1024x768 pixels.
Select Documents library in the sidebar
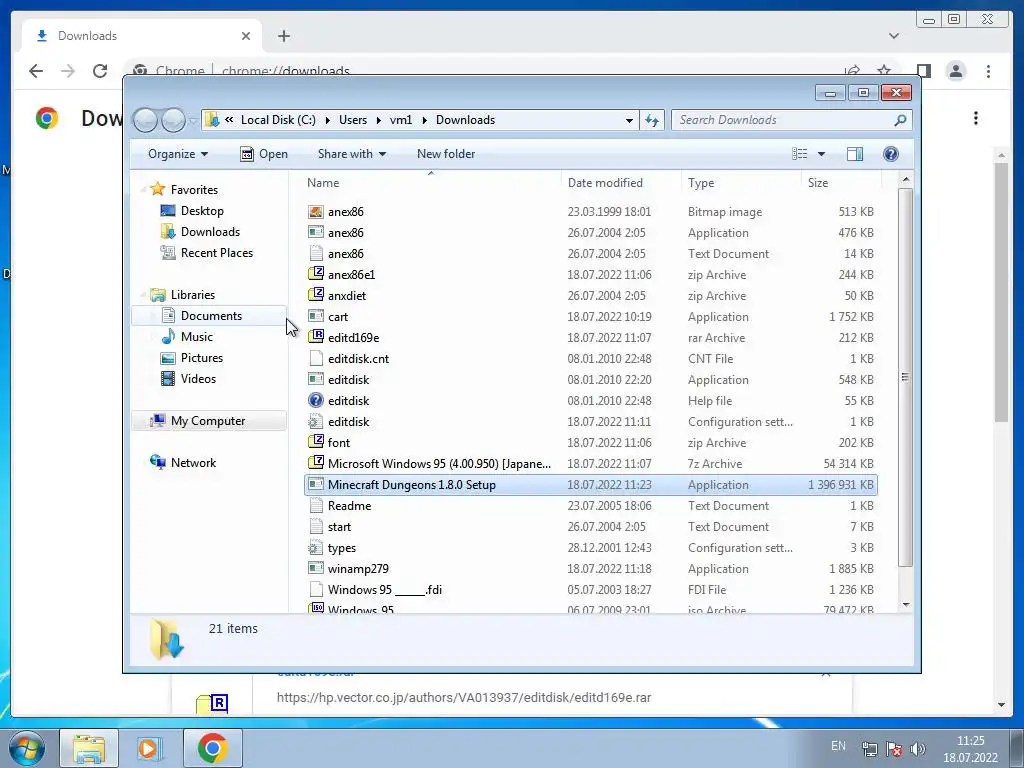tap(209, 315)
